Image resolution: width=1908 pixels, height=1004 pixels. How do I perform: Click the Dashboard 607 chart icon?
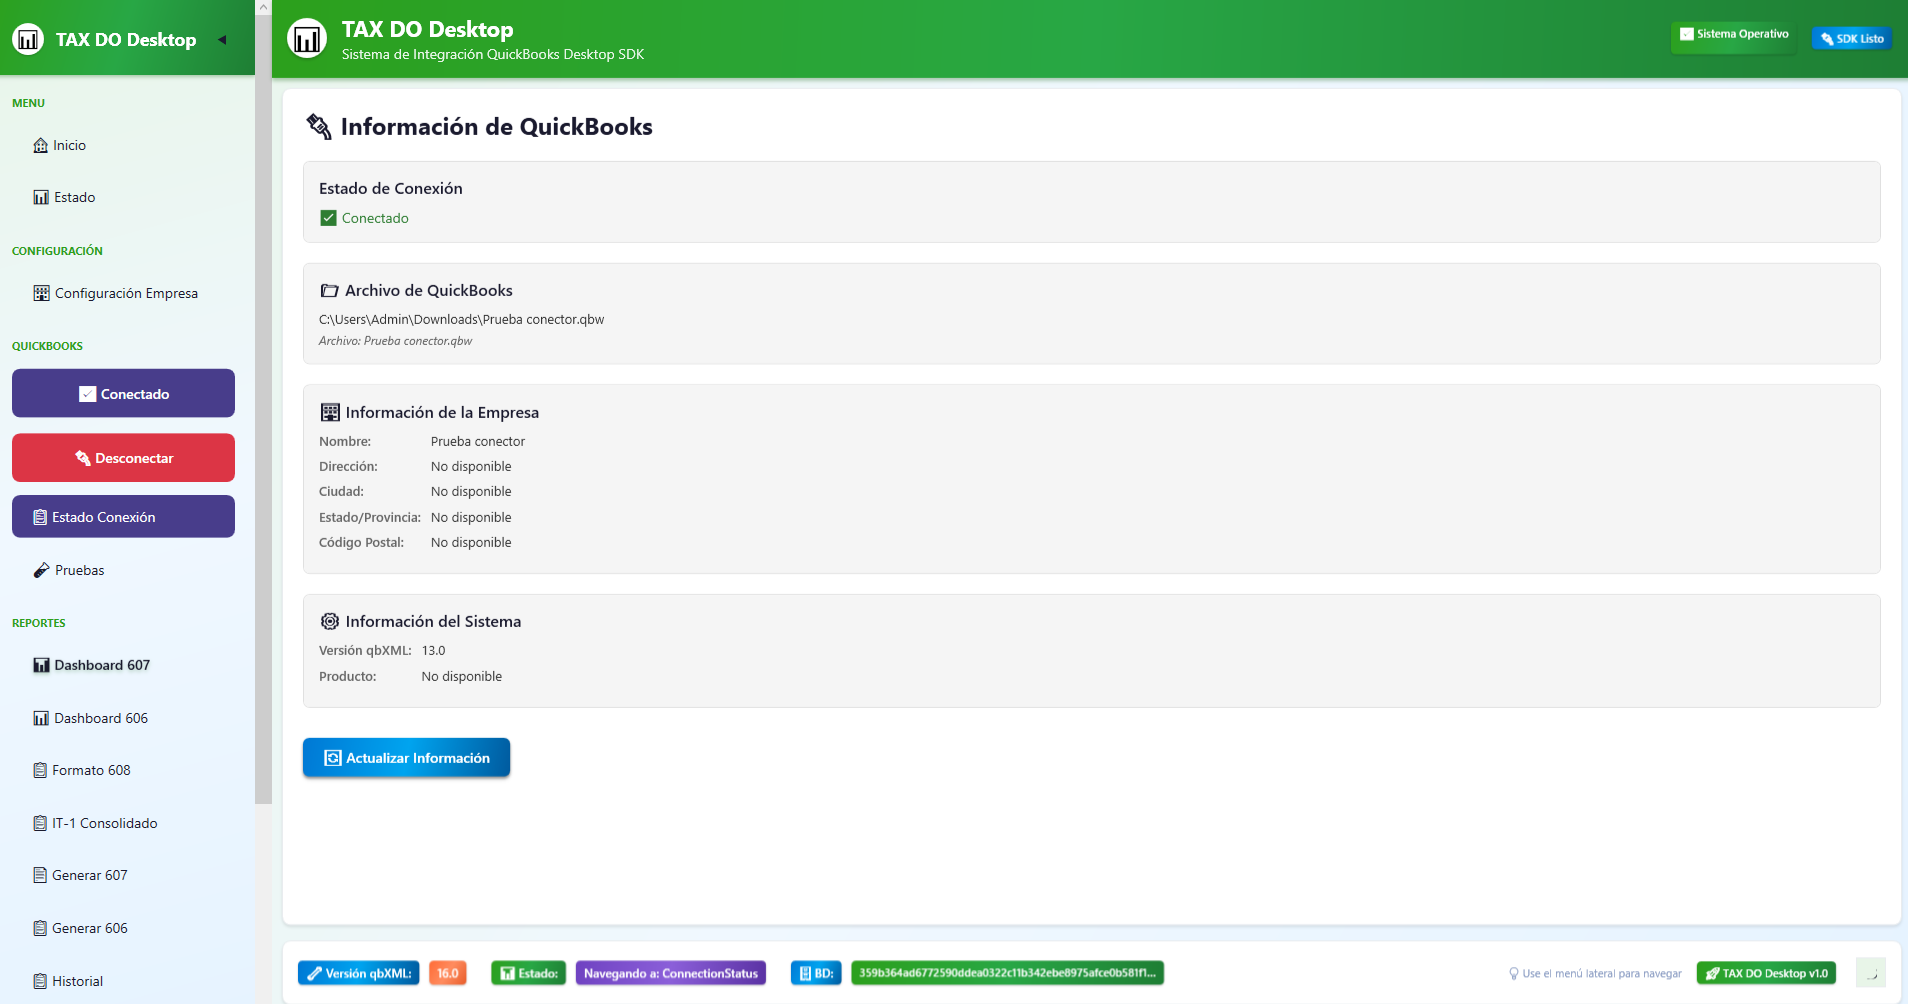click(x=40, y=664)
